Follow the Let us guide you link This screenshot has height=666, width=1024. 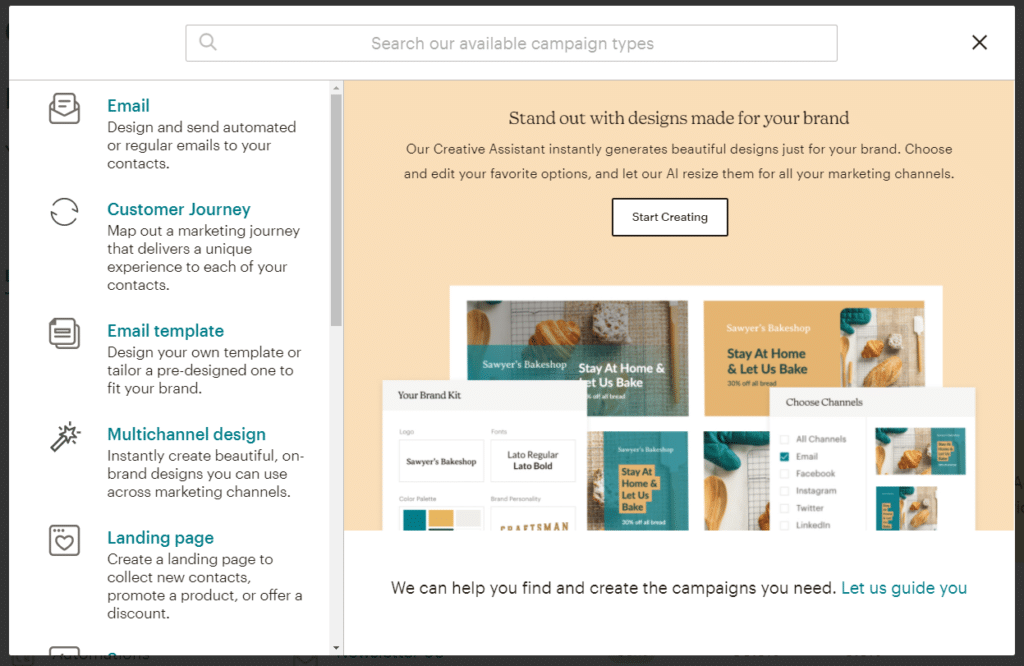(904, 588)
